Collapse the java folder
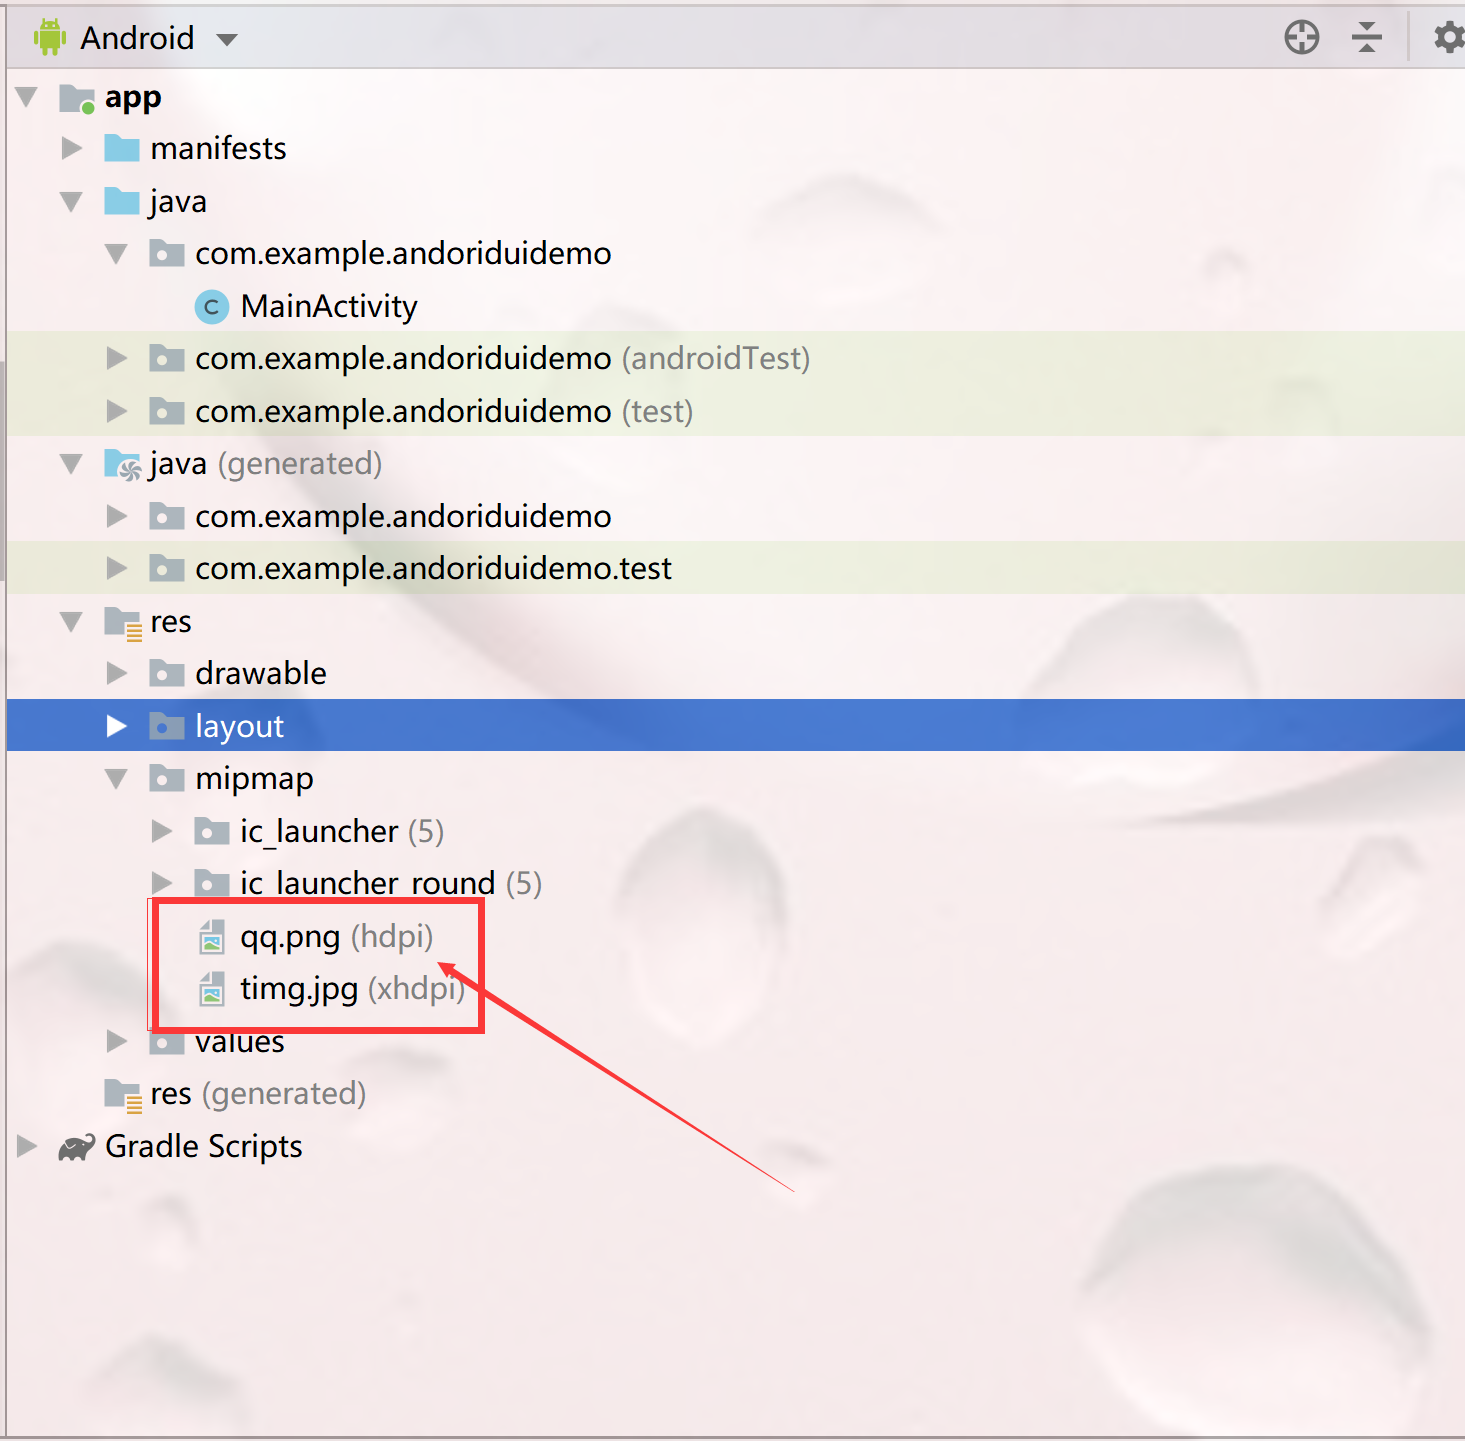 tap(71, 201)
